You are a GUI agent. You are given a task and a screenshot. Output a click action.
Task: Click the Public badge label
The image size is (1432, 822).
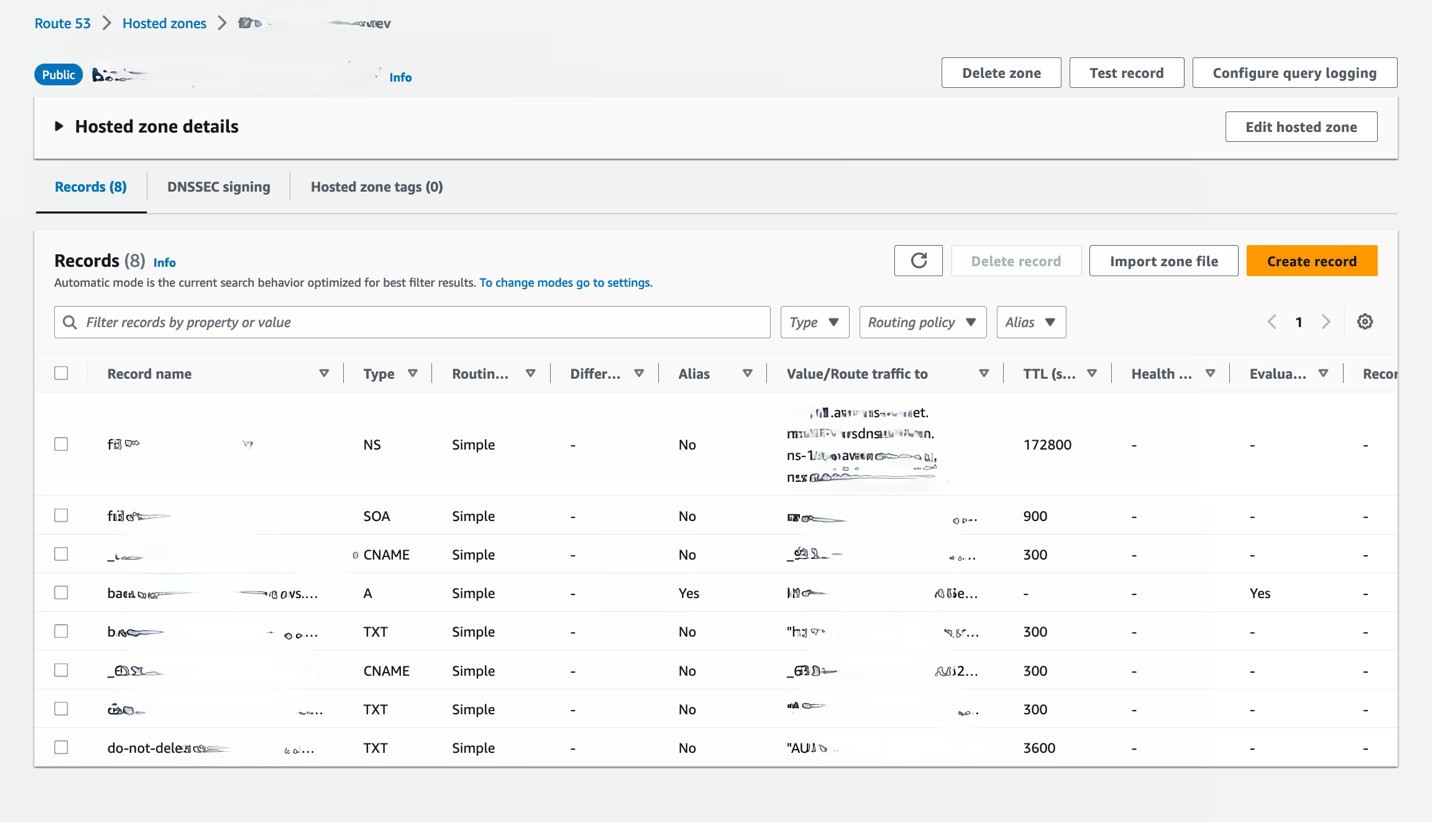pyautogui.click(x=58, y=75)
